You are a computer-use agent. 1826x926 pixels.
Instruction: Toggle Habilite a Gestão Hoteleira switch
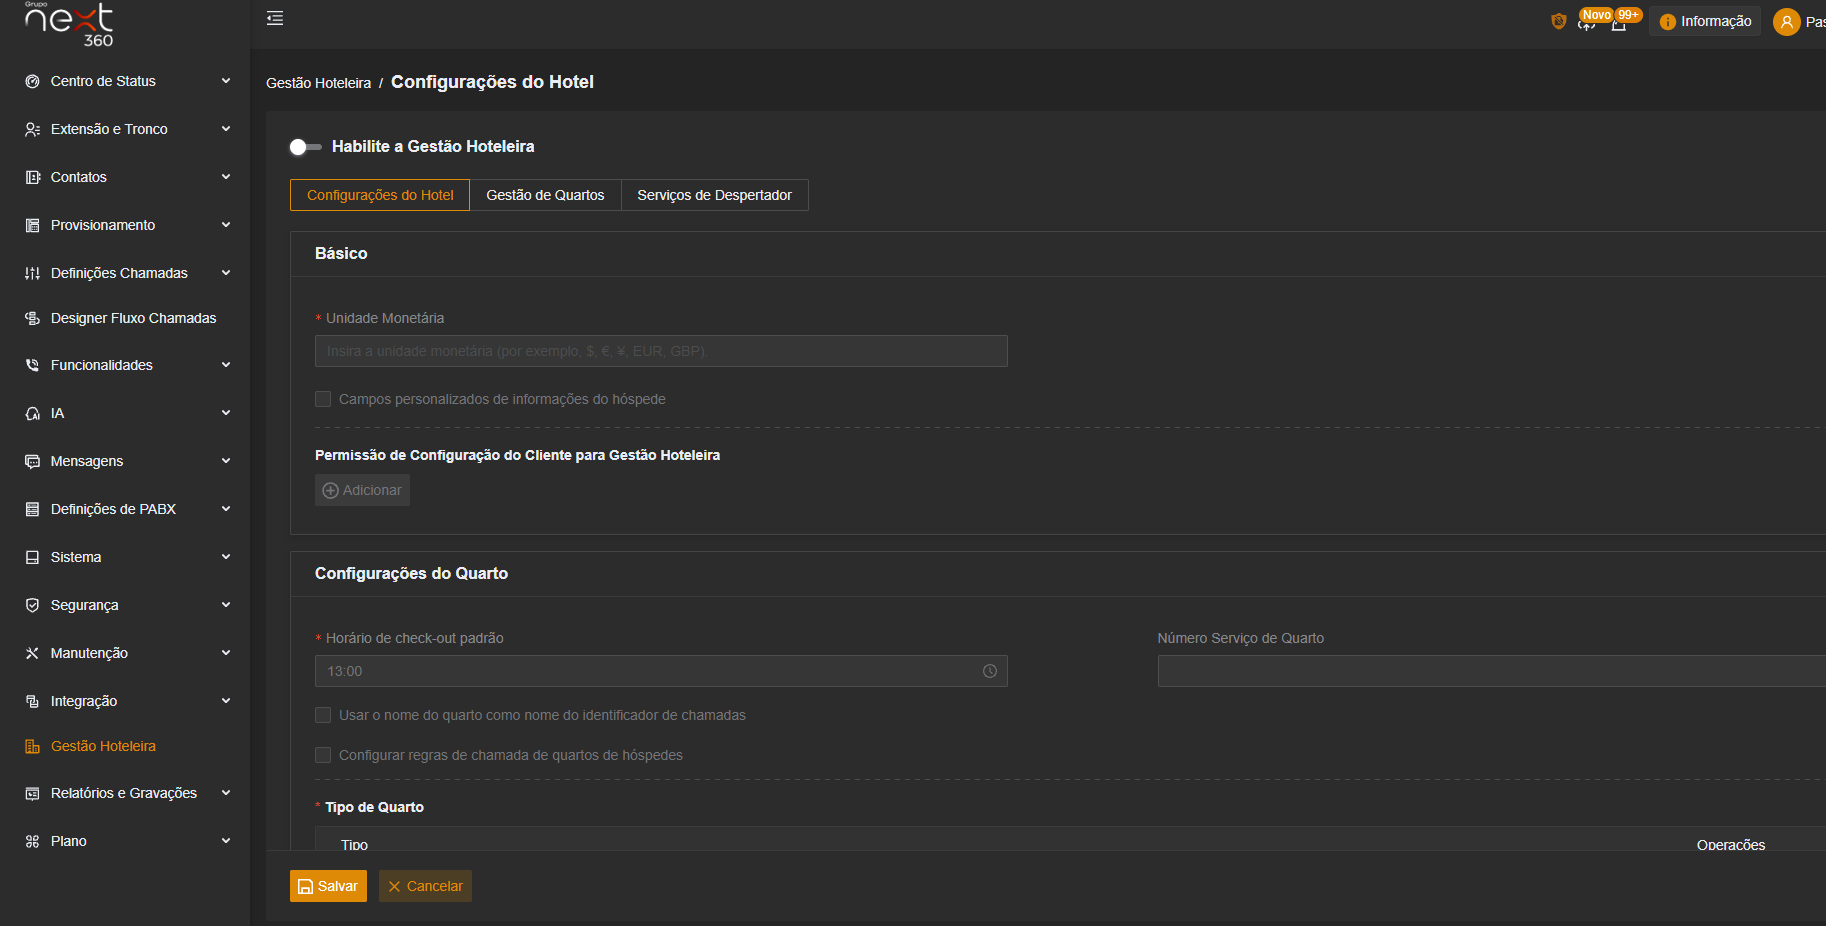(x=305, y=147)
